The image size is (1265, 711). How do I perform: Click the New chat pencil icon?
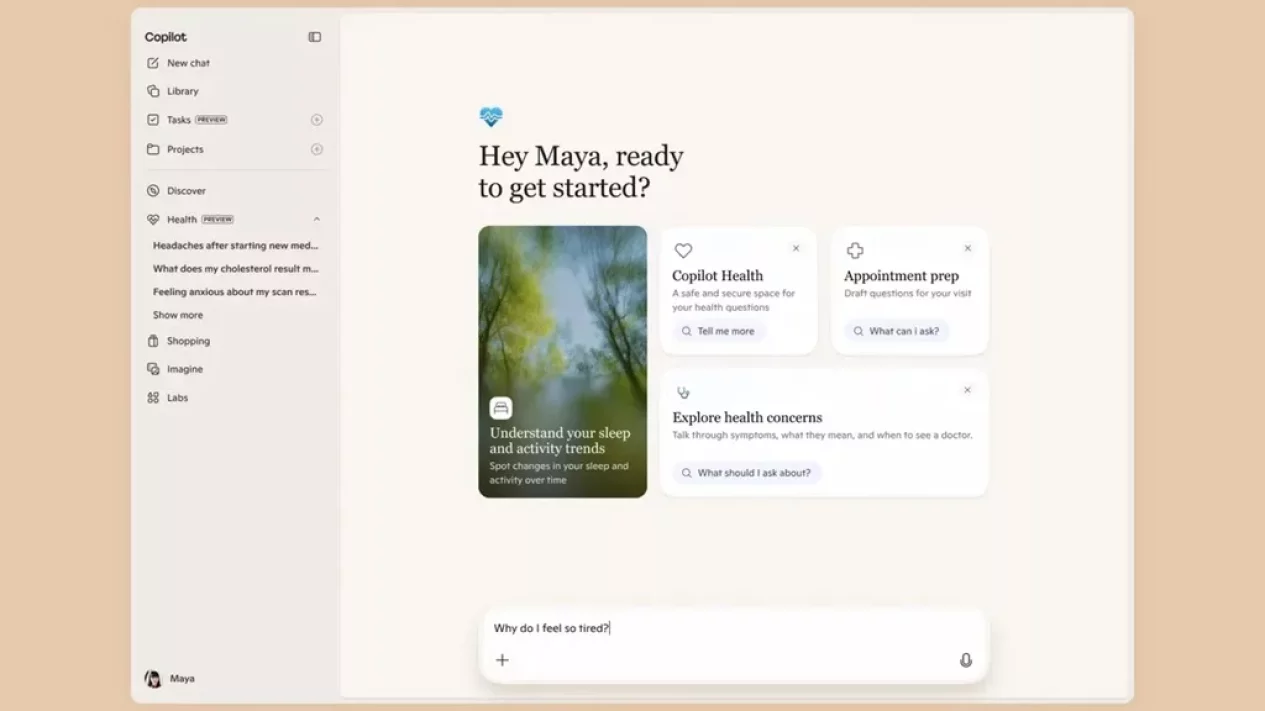coord(153,63)
